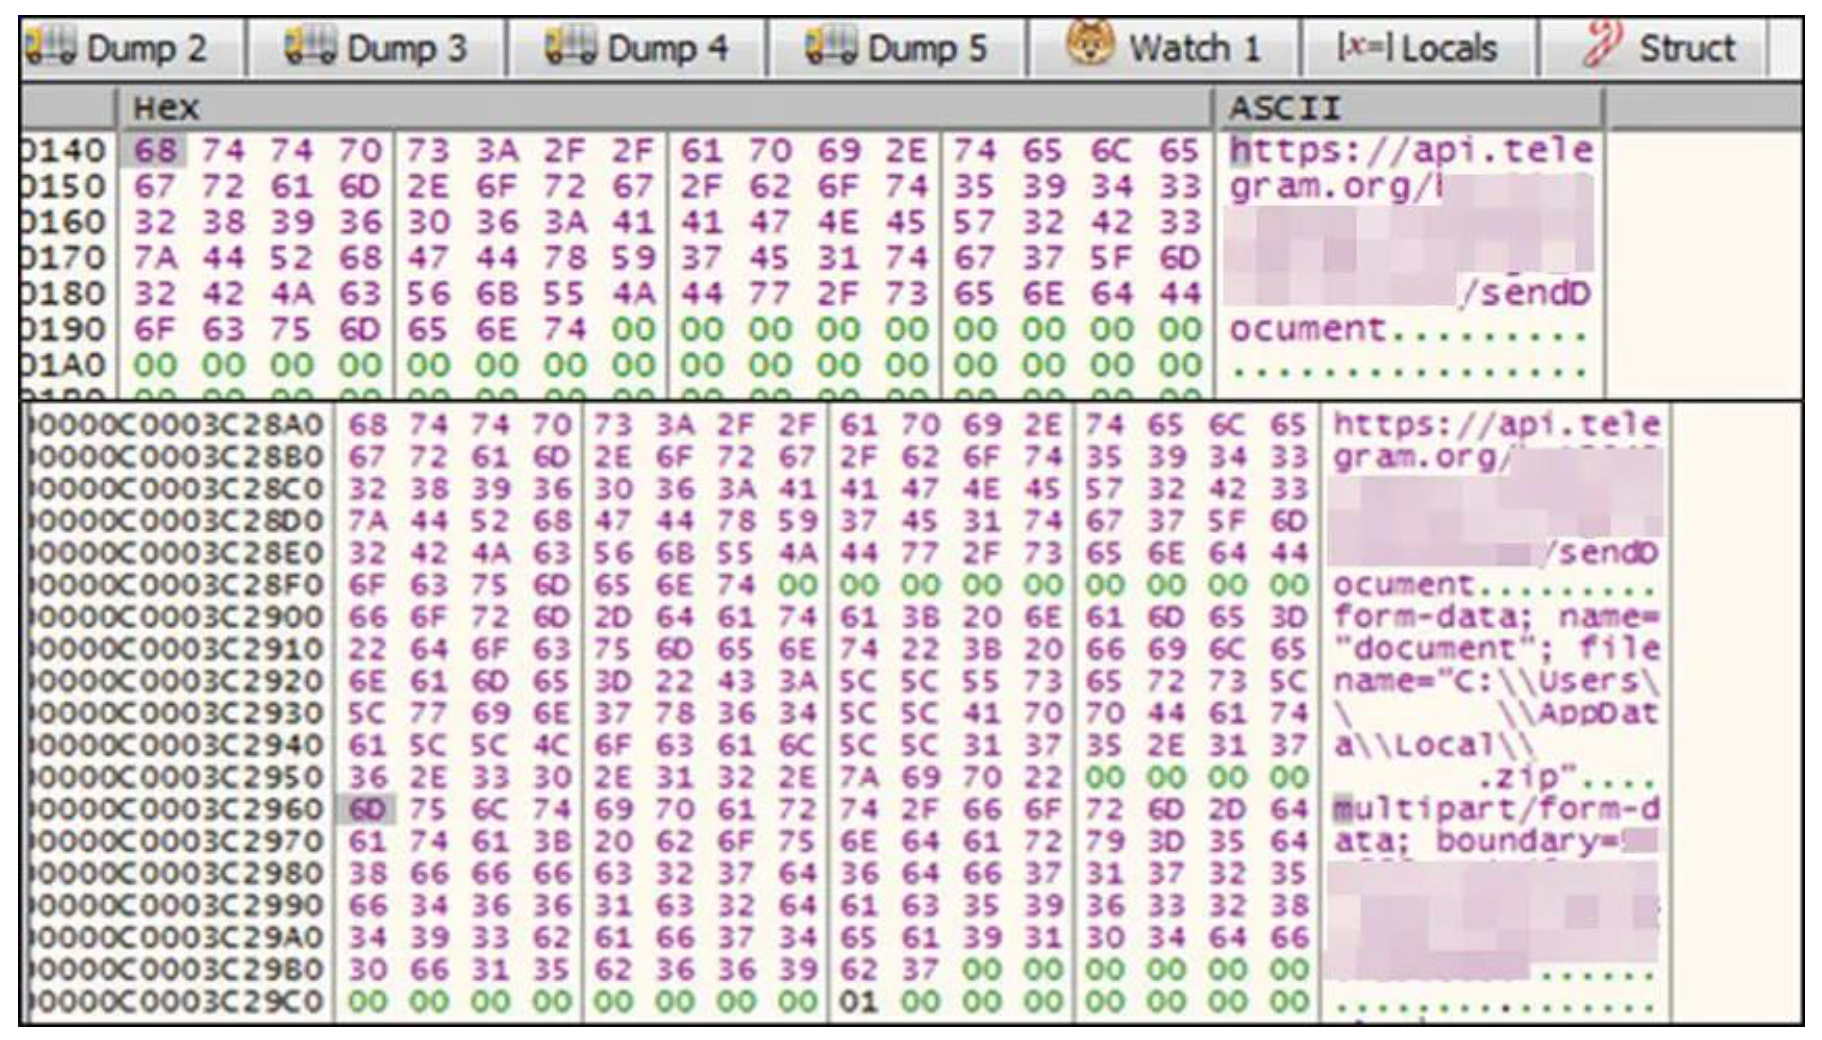This screenshot has height=1040, width=1822.
Task: Click address D190 in the upper dump
Action: (63, 330)
